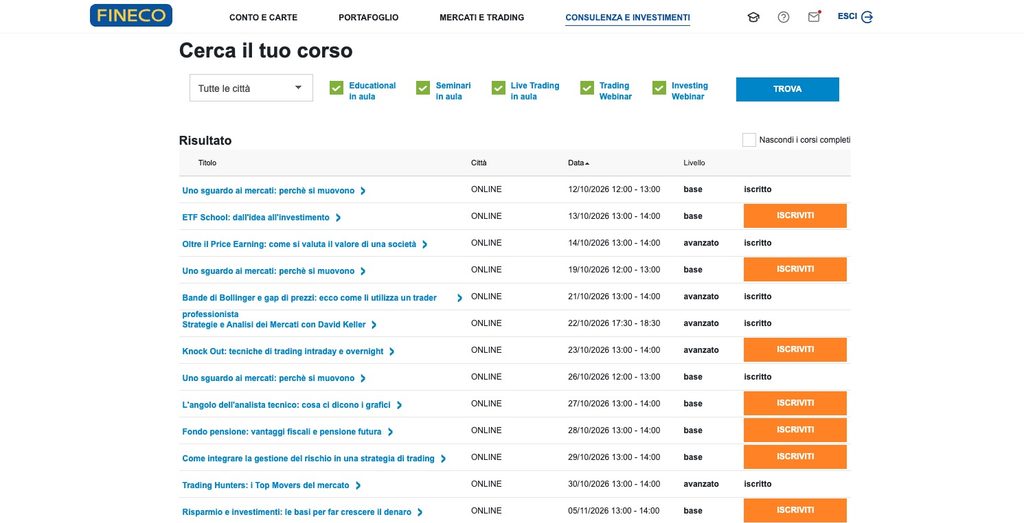Open ETF School: dall'idea all'investimento link
The width and height of the screenshot is (1024, 523).
pyautogui.click(x=256, y=217)
